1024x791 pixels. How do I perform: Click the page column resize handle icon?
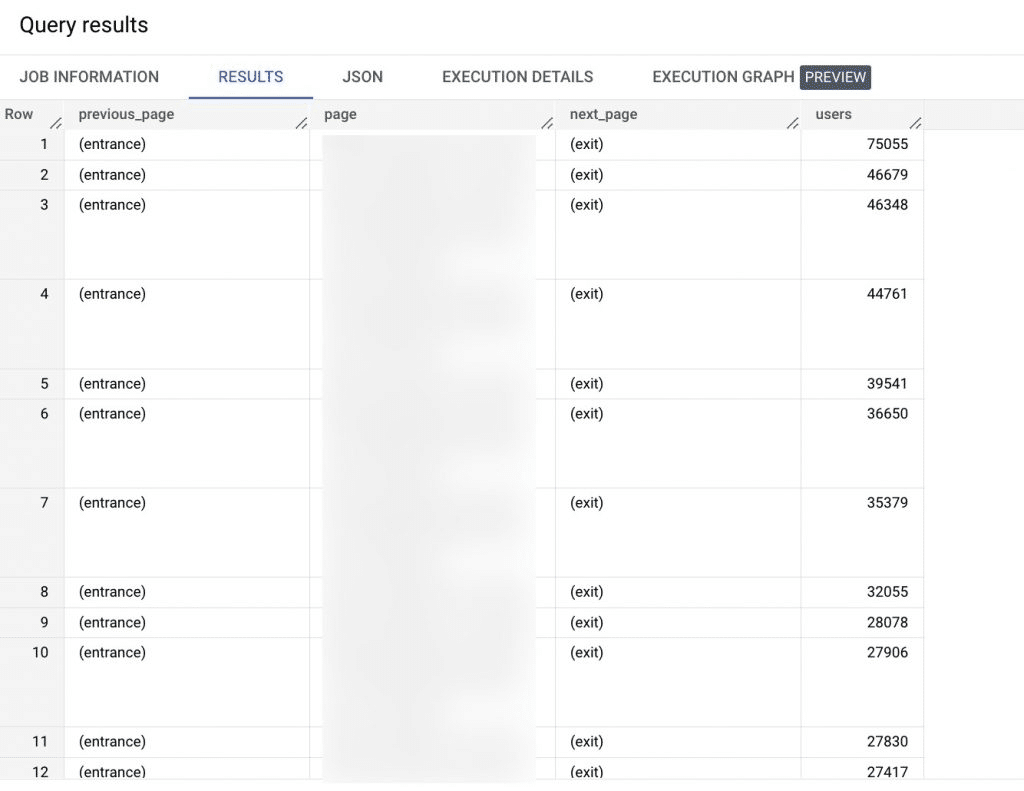pos(547,123)
